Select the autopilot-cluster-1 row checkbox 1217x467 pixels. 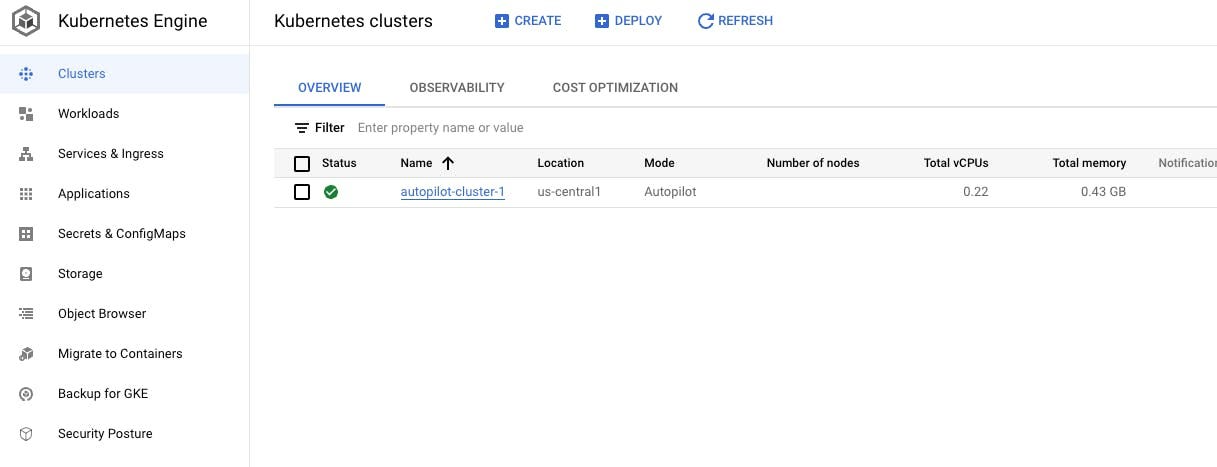(x=302, y=192)
